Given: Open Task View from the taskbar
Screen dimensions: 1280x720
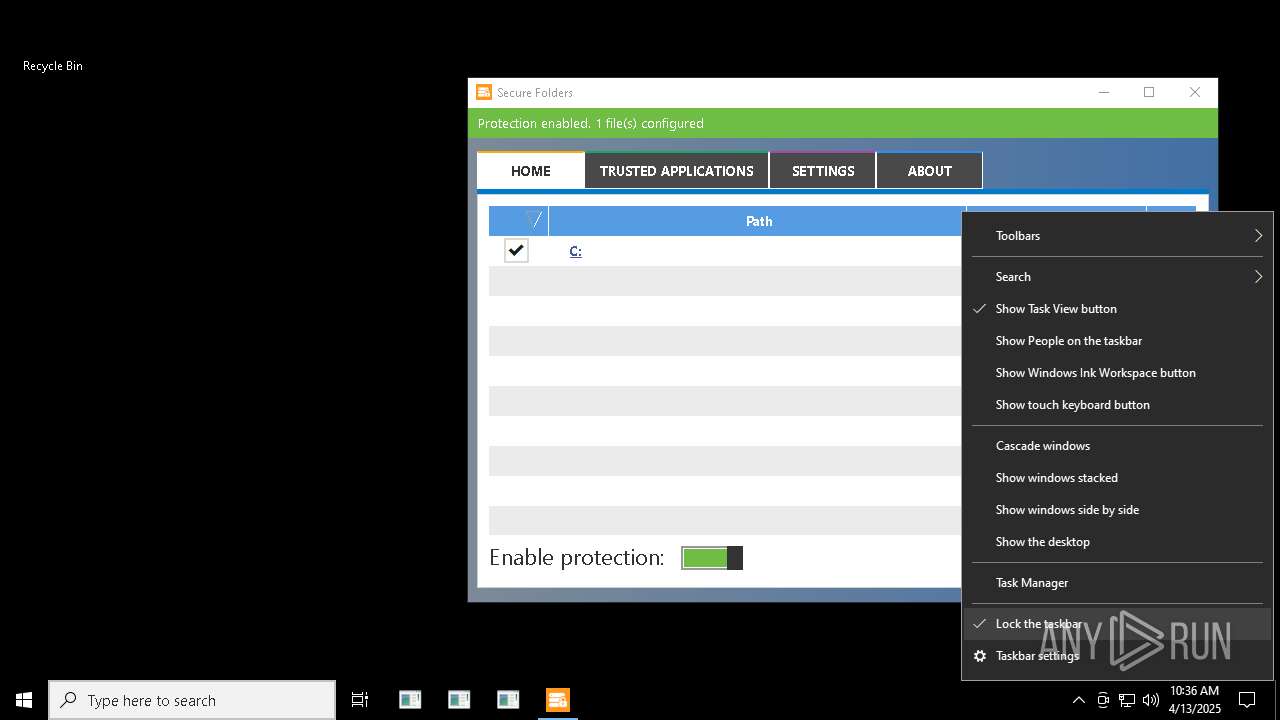Looking at the screenshot, I should pyautogui.click(x=360, y=700).
